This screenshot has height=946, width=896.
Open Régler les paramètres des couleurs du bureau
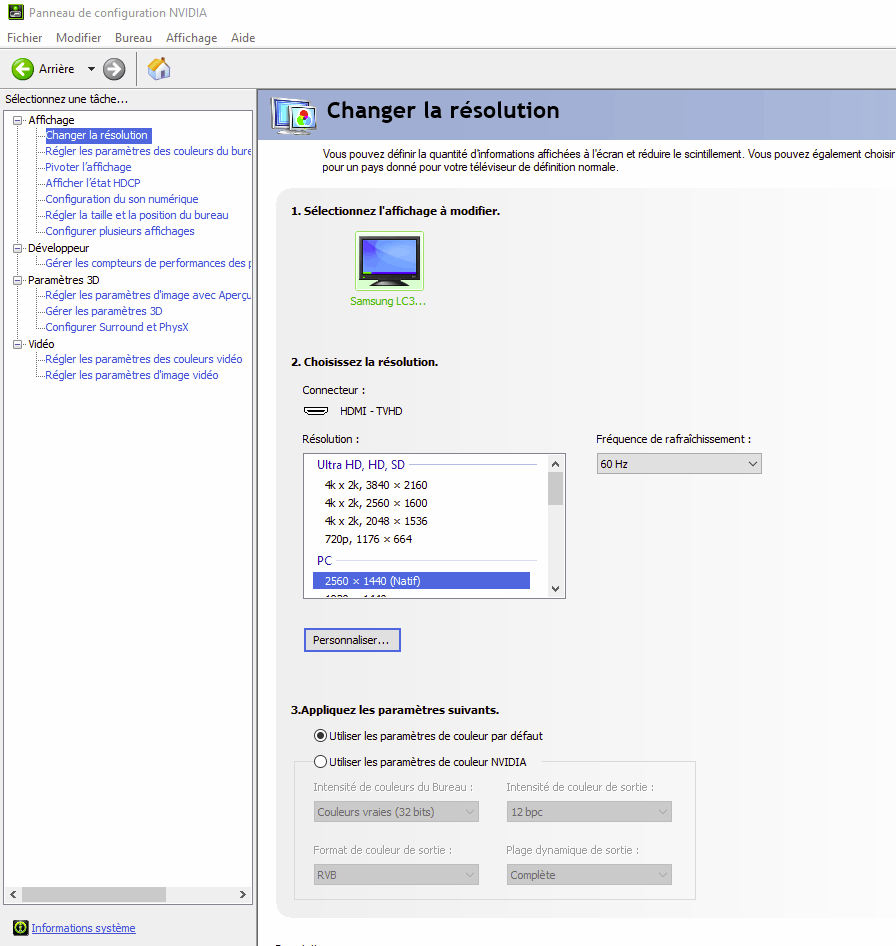[x=148, y=151]
